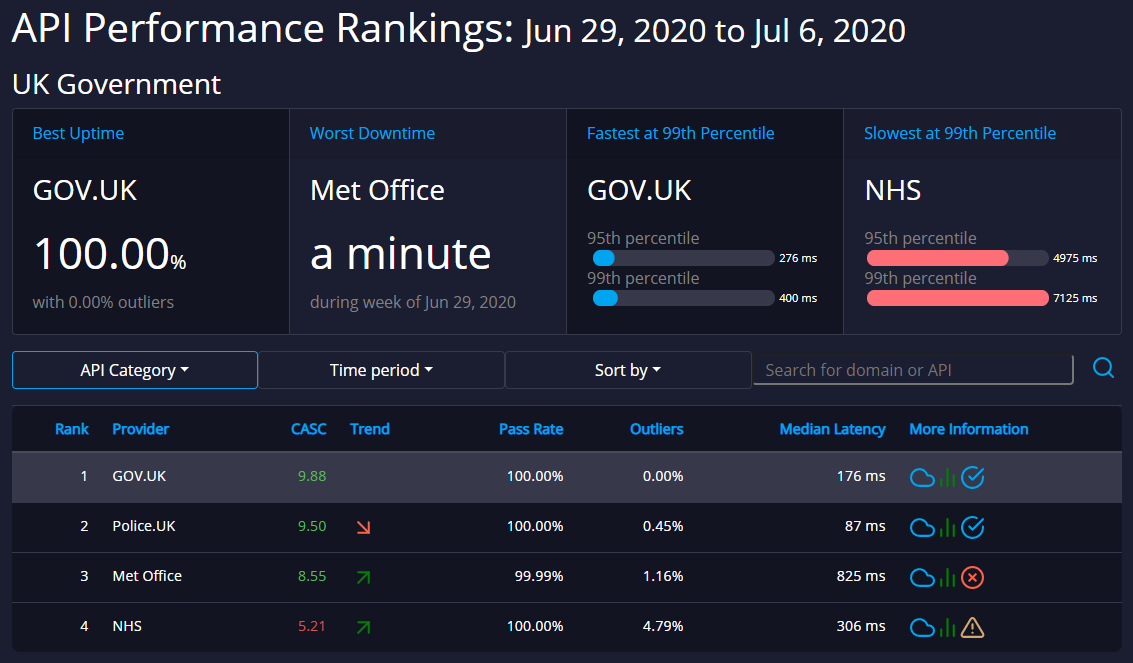The width and height of the screenshot is (1133, 663).
Task: Click upward trend arrow for NHS
Action: coord(363,627)
